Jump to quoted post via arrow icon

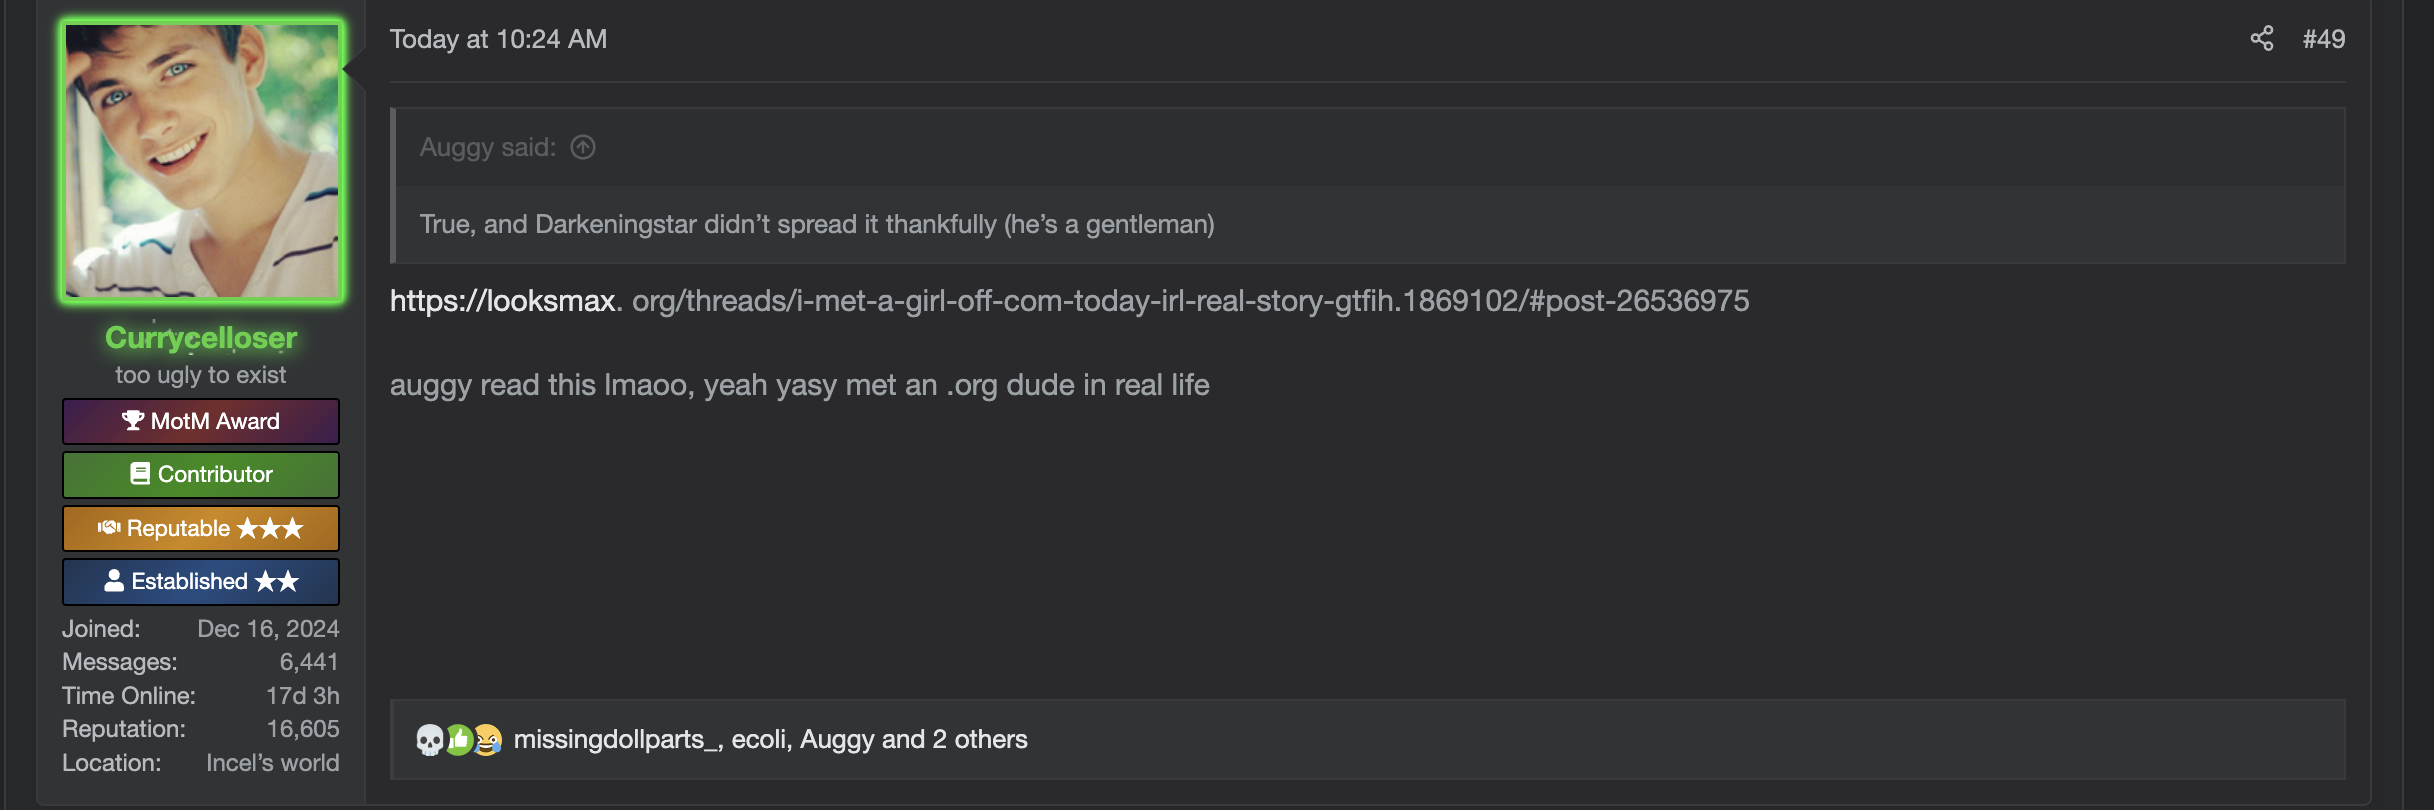(x=583, y=148)
